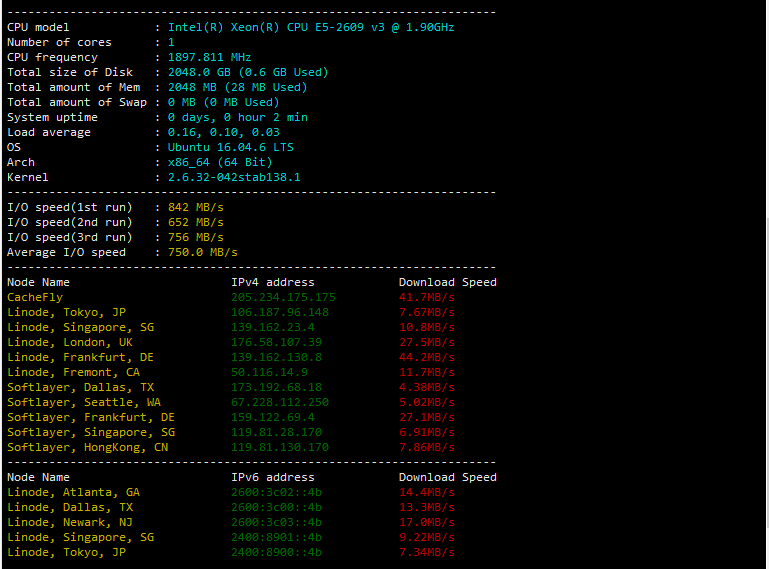Click the IP address 205.234.175.175
Viewport: 769px width, 569px height.
[x=283, y=297]
